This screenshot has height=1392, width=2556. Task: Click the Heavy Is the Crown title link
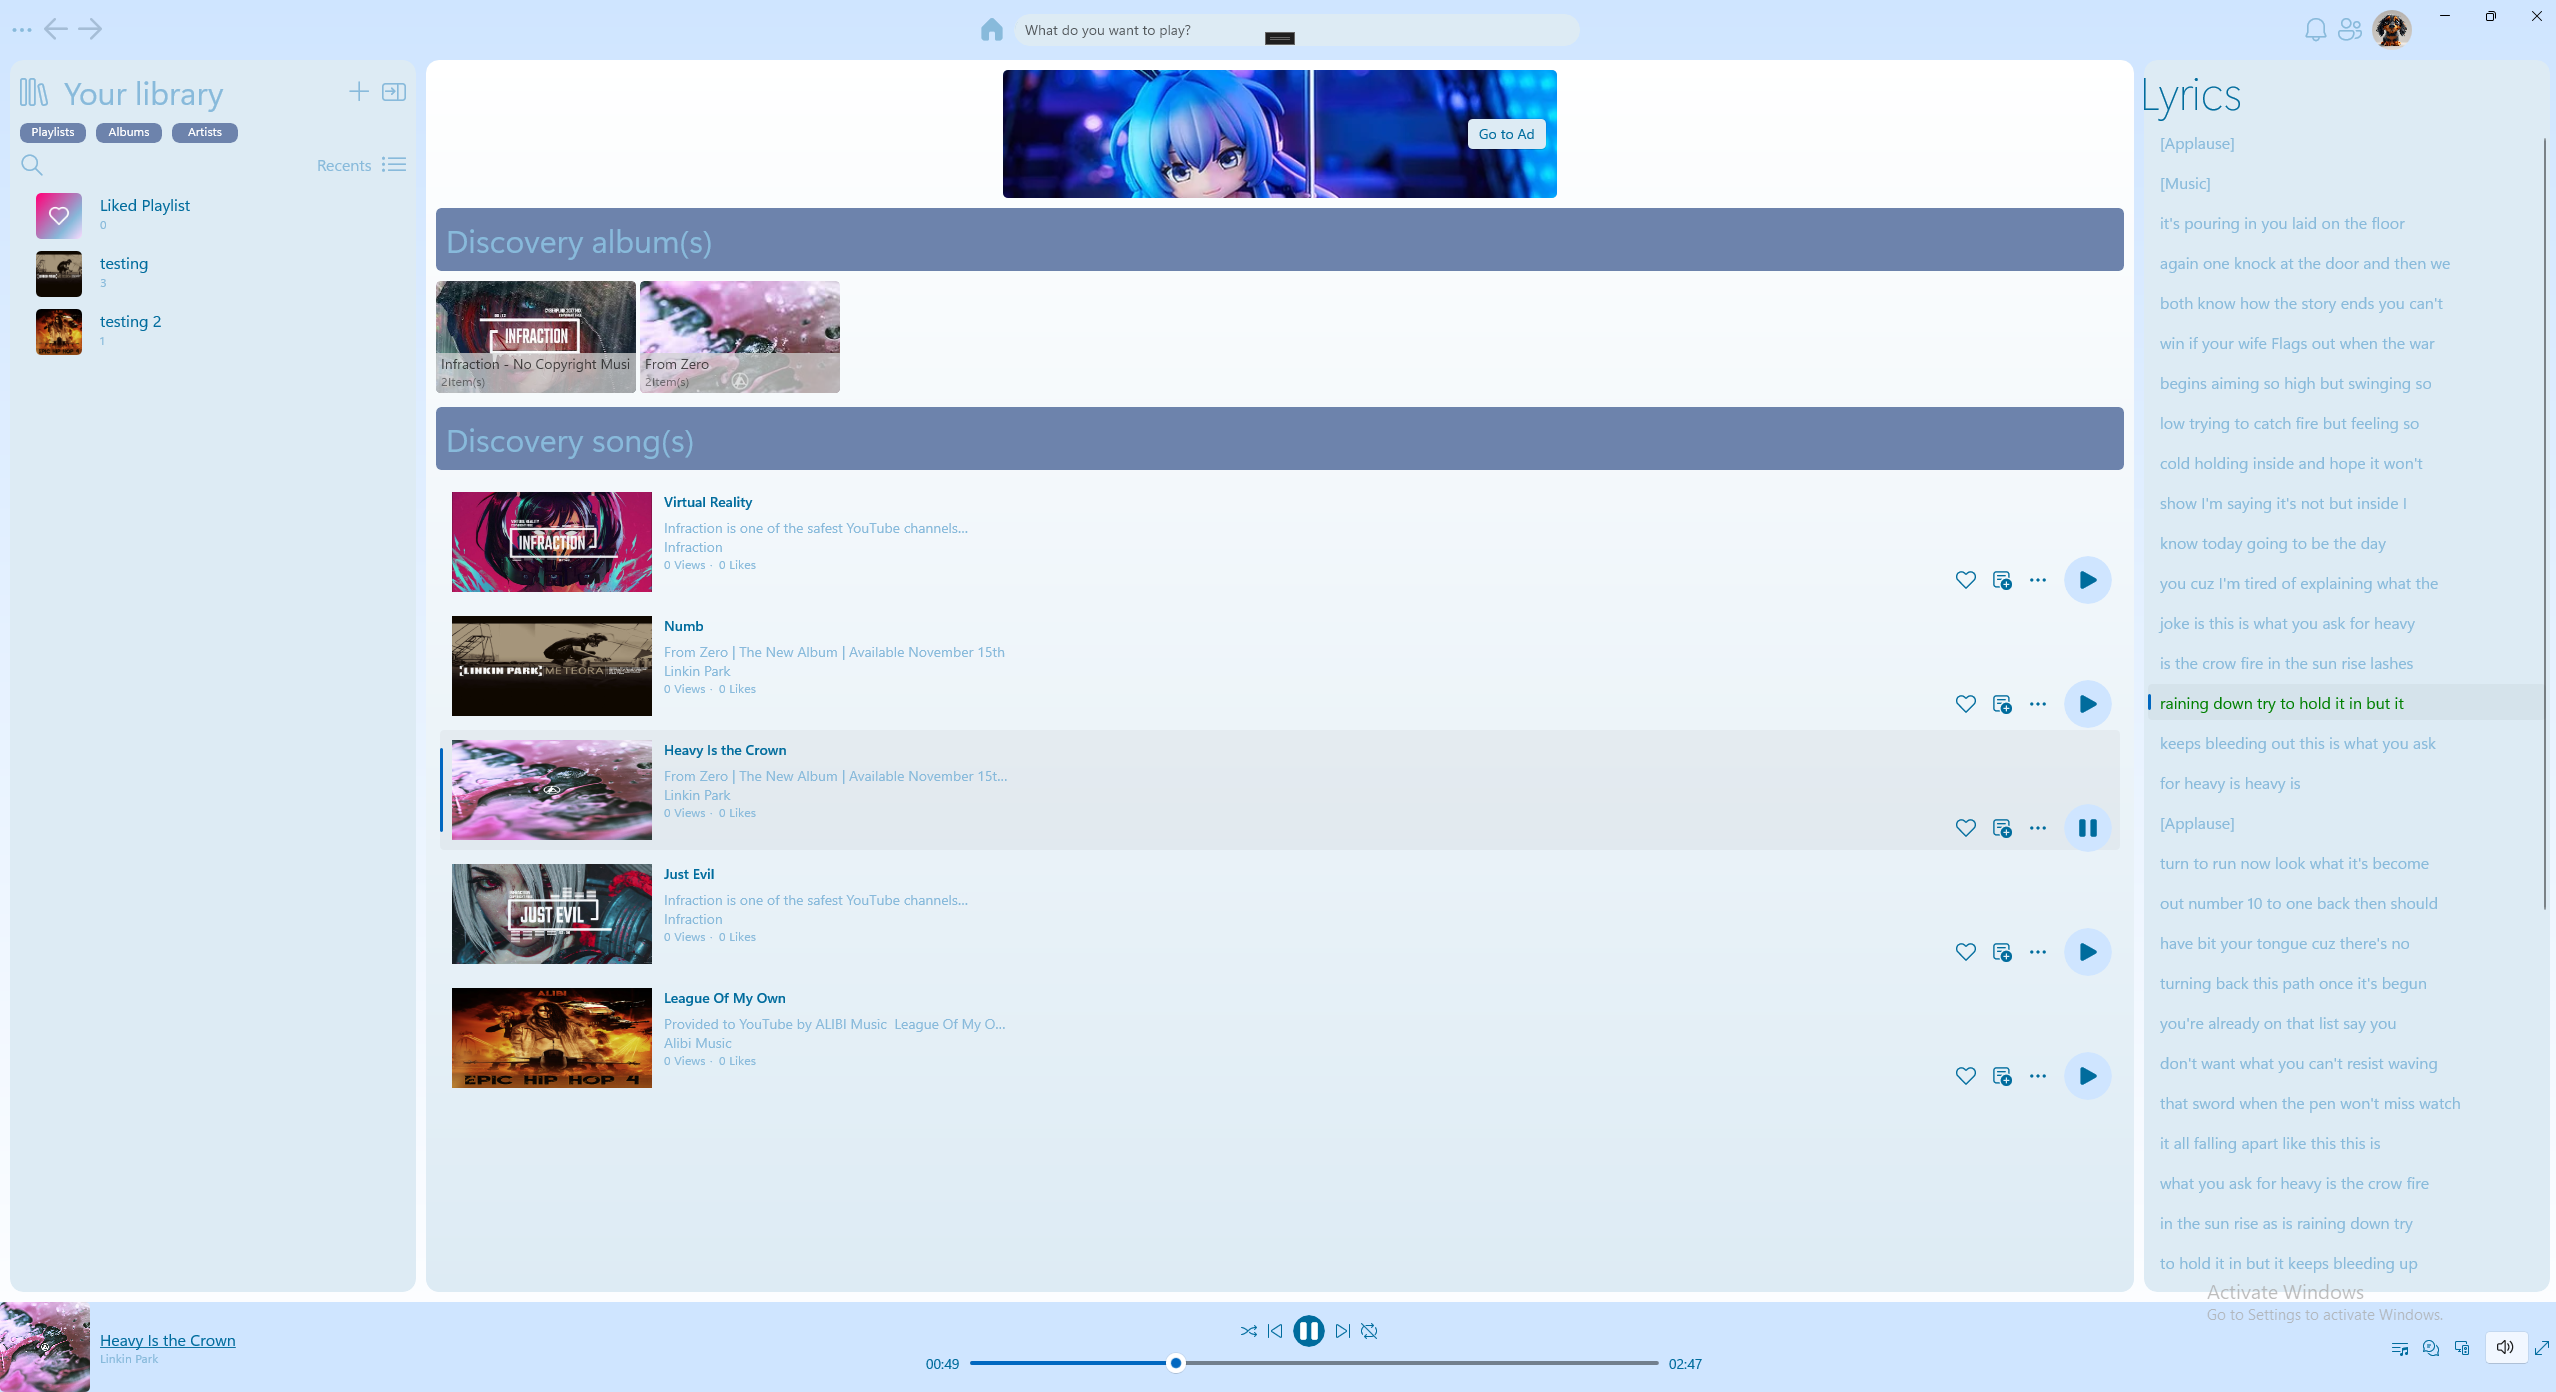point(167,1340)
